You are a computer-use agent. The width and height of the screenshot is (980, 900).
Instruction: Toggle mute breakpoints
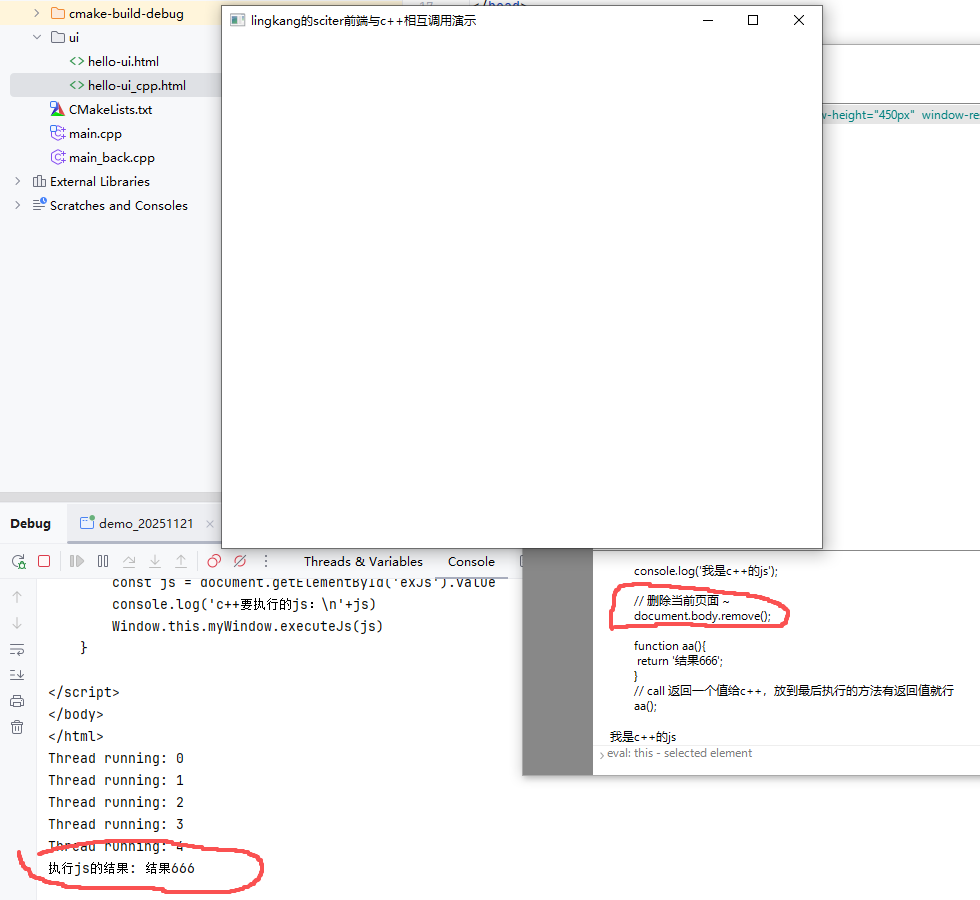click(240, 561)
